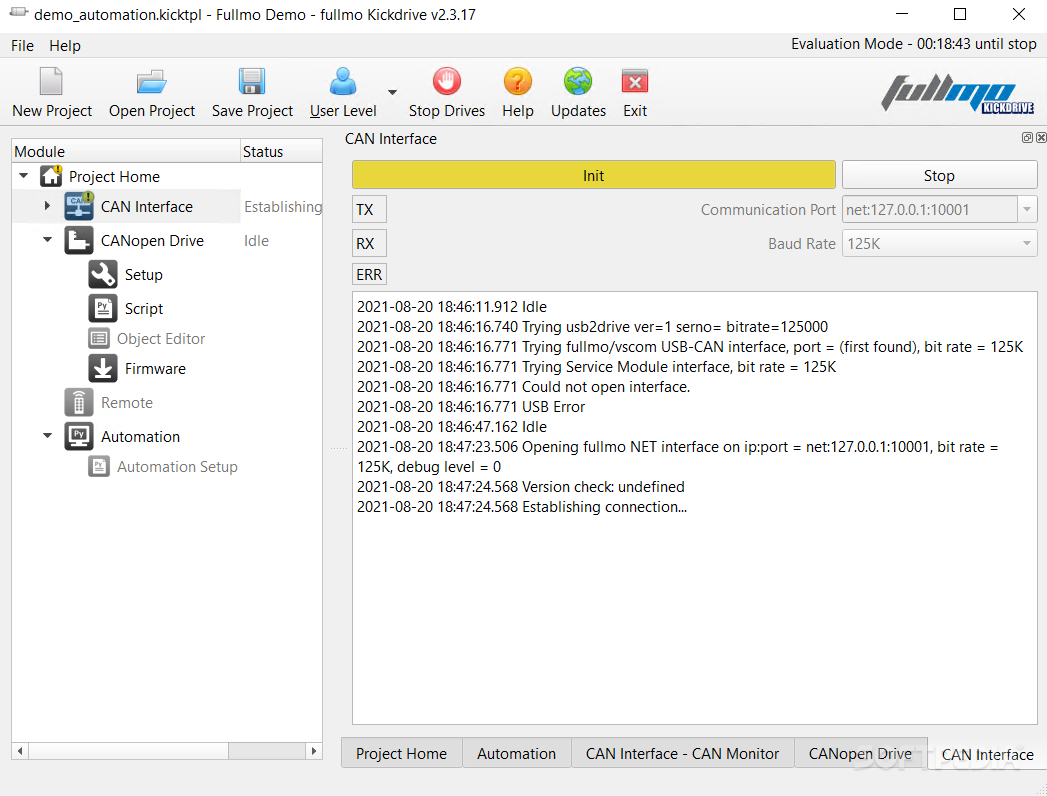Click the 'USB Error' log line
The width and height of the screenshot is (1047, 796).
point(471,407)
